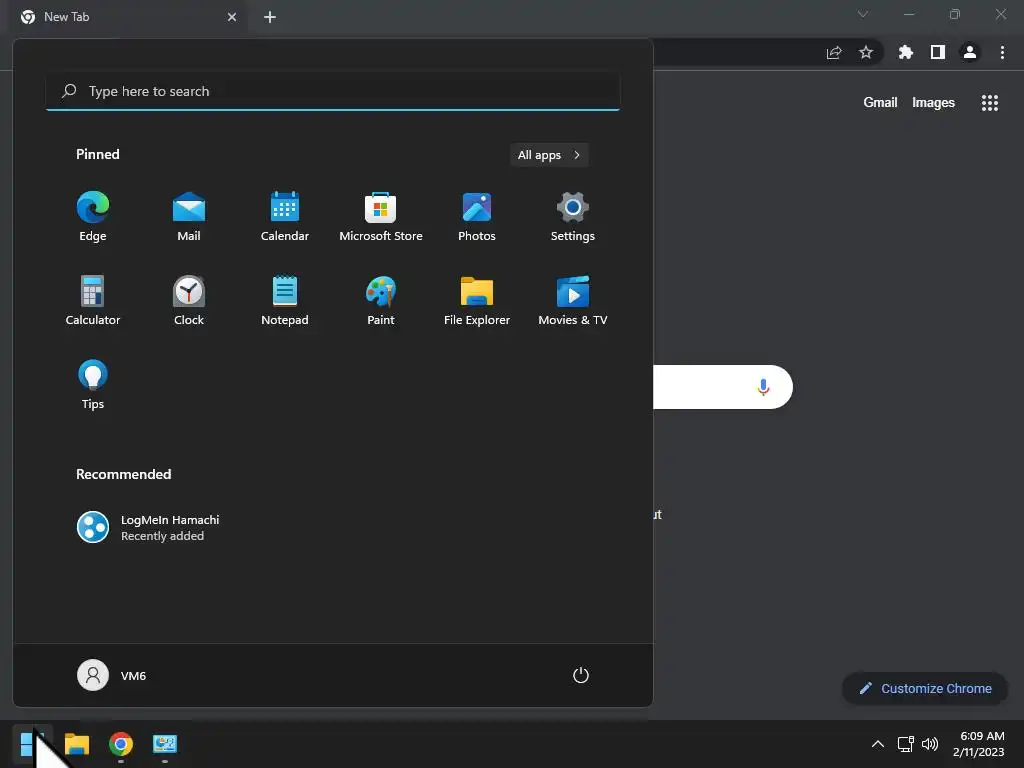
Task: Launch Notepad from pinned apps
Action: point(285,300)
